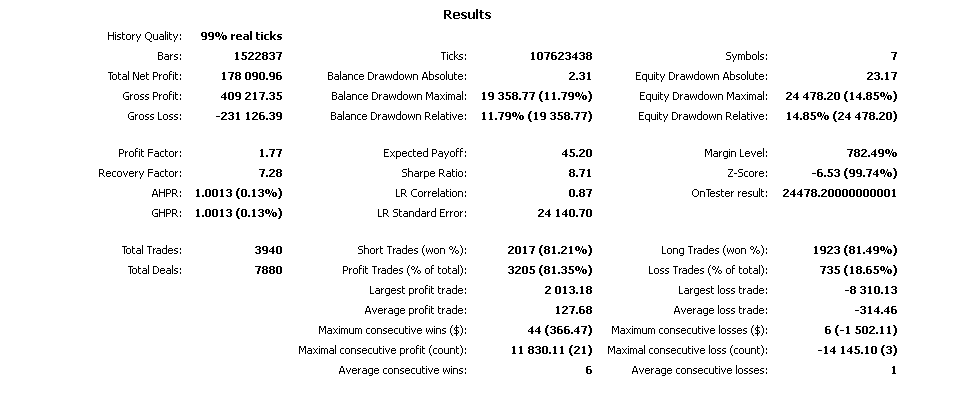The image size is (958, 404).
Task: Click the Expected Payoff value 45.20
Action: click(x=575, y=153)
